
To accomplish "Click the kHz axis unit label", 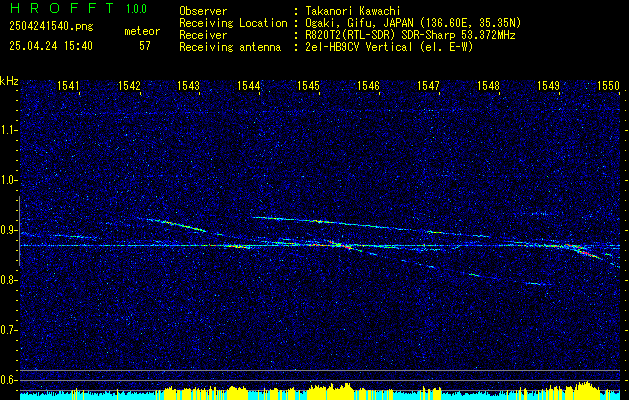I will (9, 81).
